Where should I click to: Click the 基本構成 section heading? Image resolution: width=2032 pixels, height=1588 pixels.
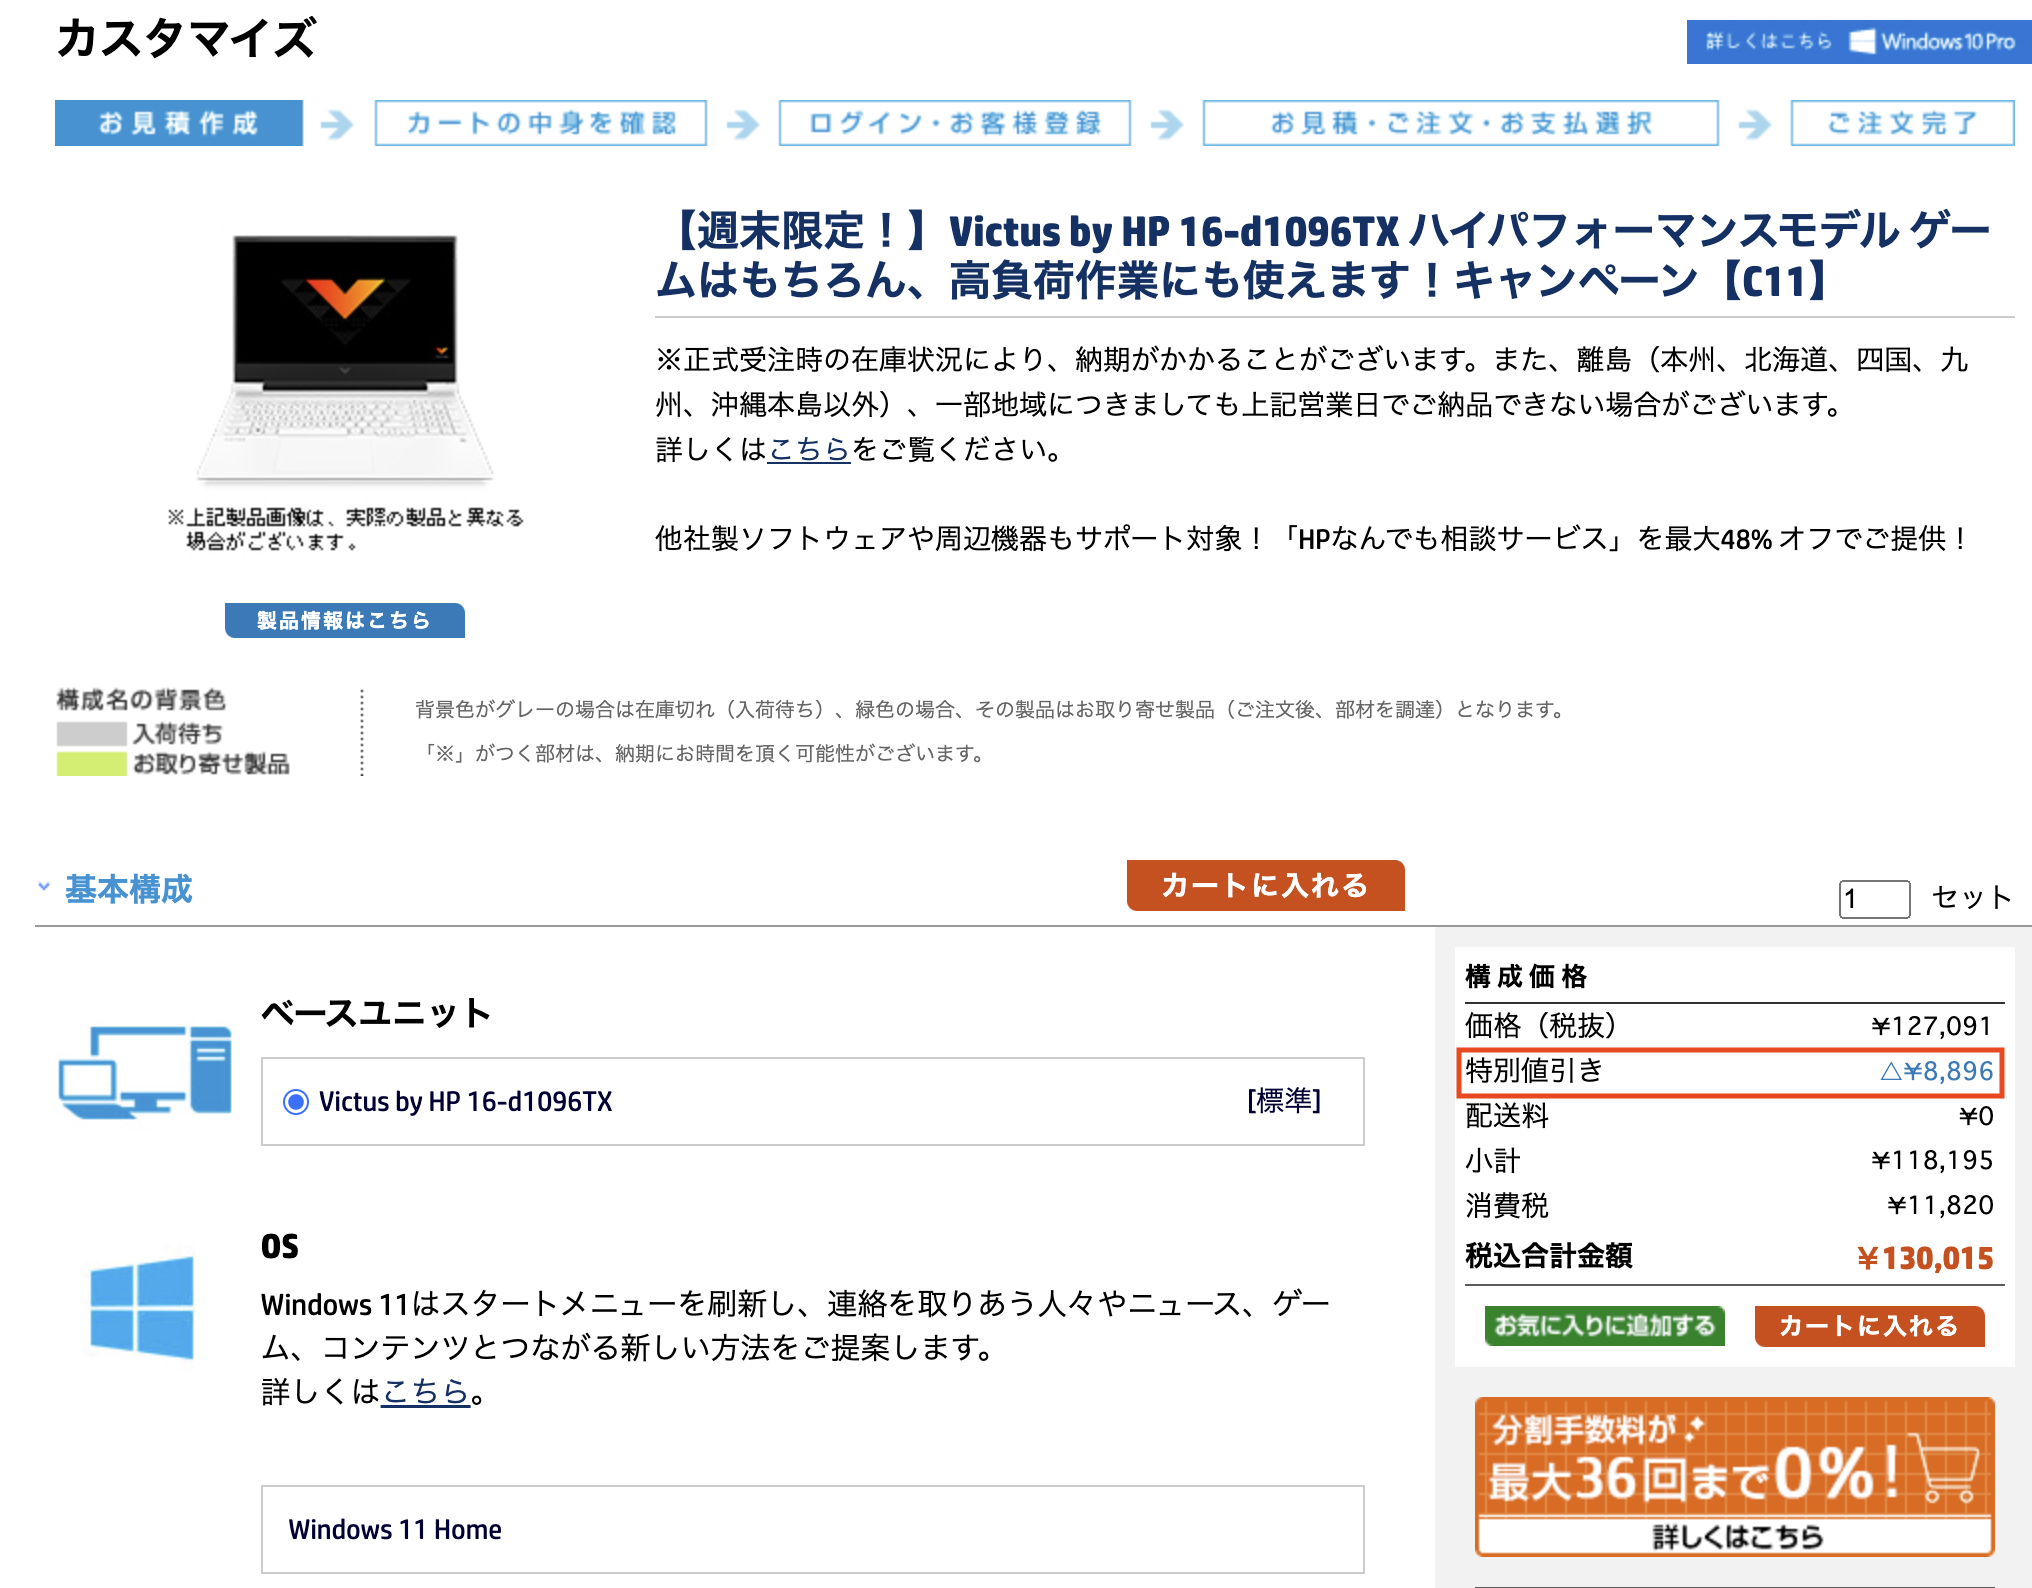[129, 889]
